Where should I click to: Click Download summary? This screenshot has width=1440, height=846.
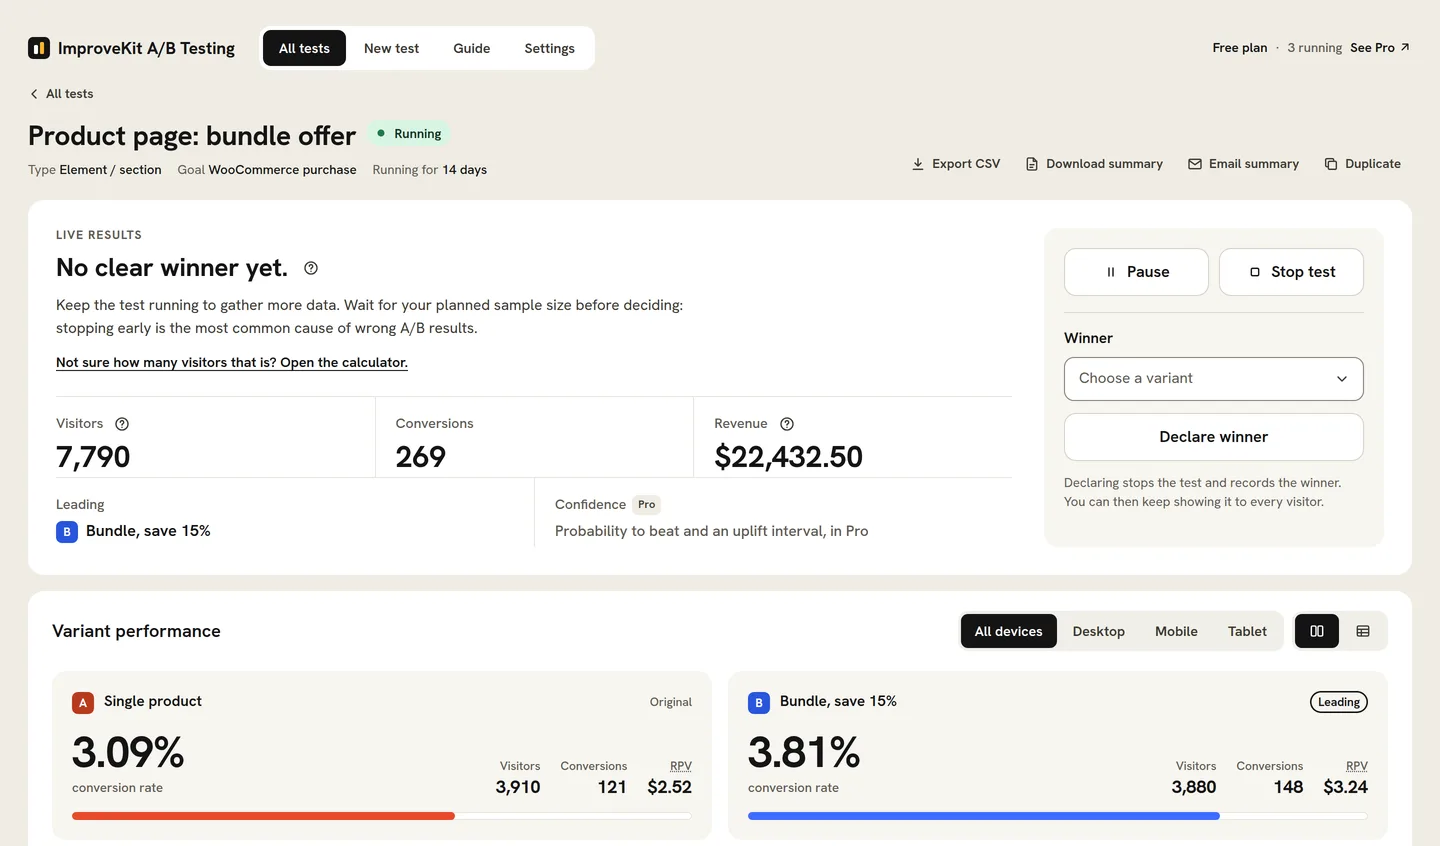[x=1094, y=164]
